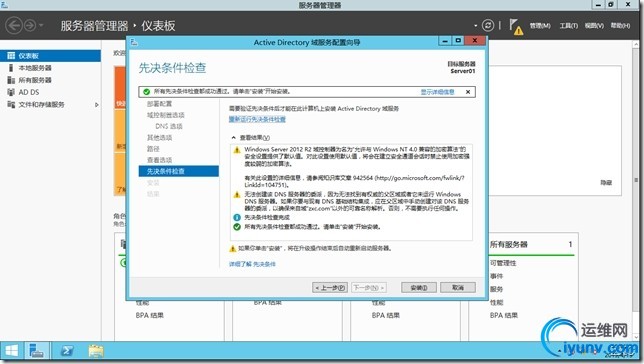The width and height of the screenshot is (644, 364).
Task: Open dropdown arrow next to refresh icon
Action: pyautogui.click(x=476, y=26)
